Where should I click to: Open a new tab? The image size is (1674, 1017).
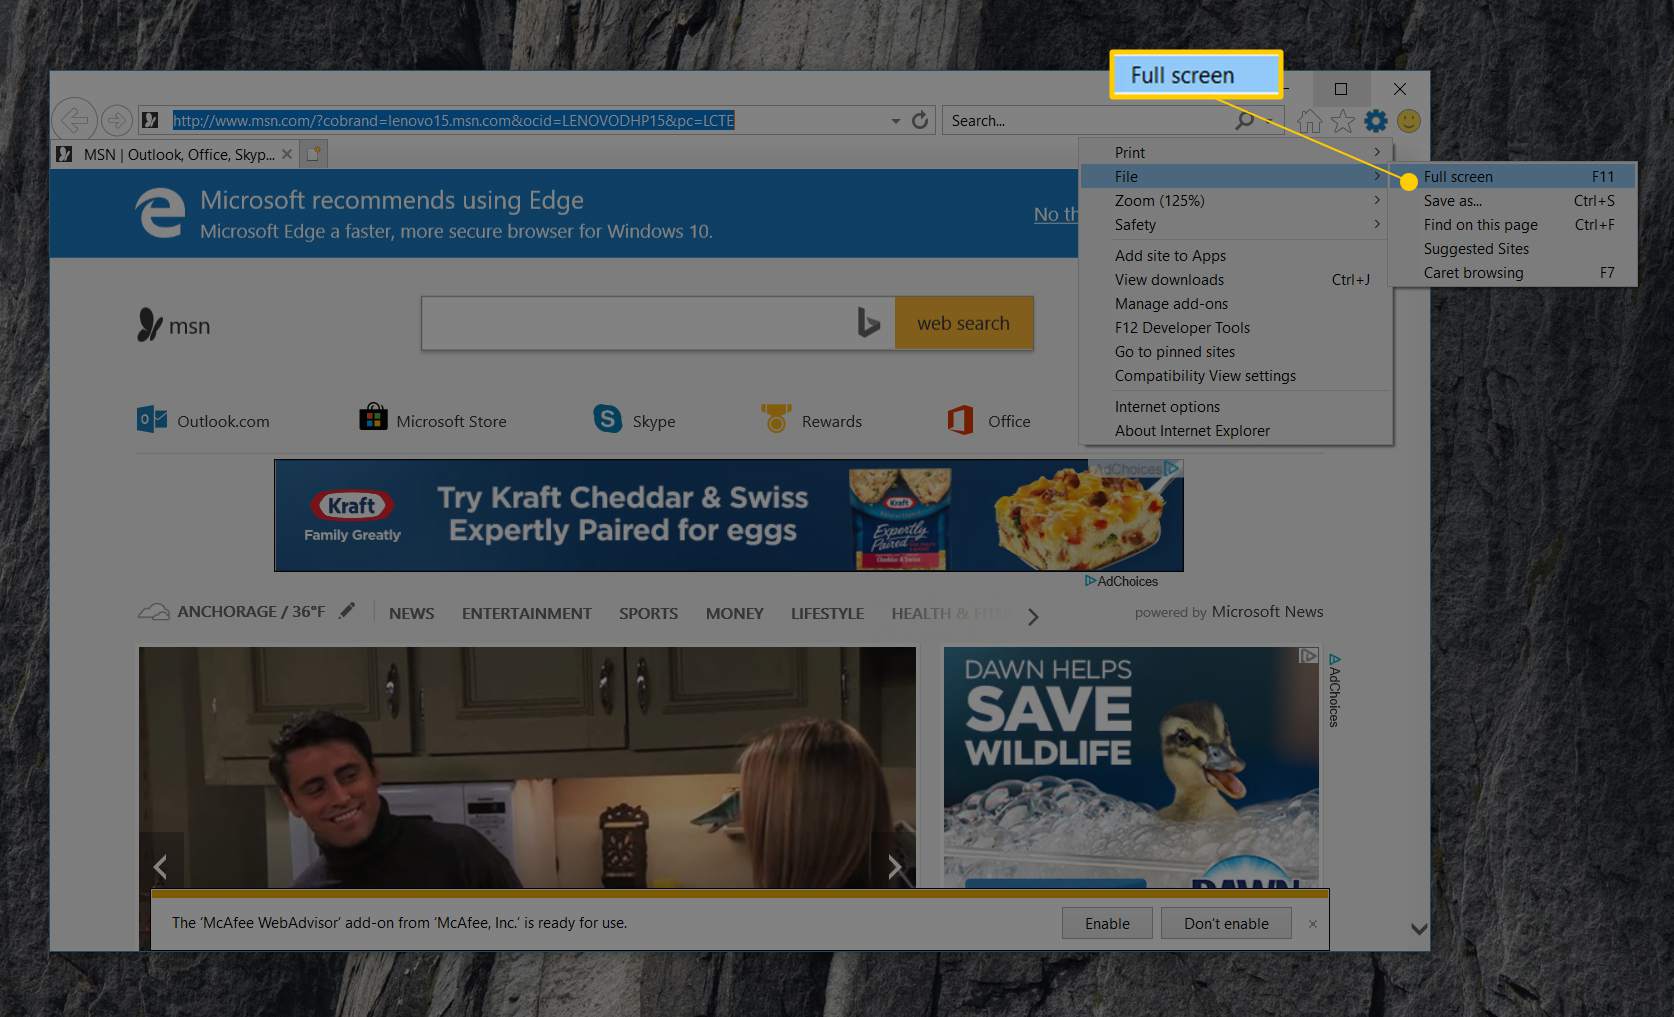[x=314, y=154]
